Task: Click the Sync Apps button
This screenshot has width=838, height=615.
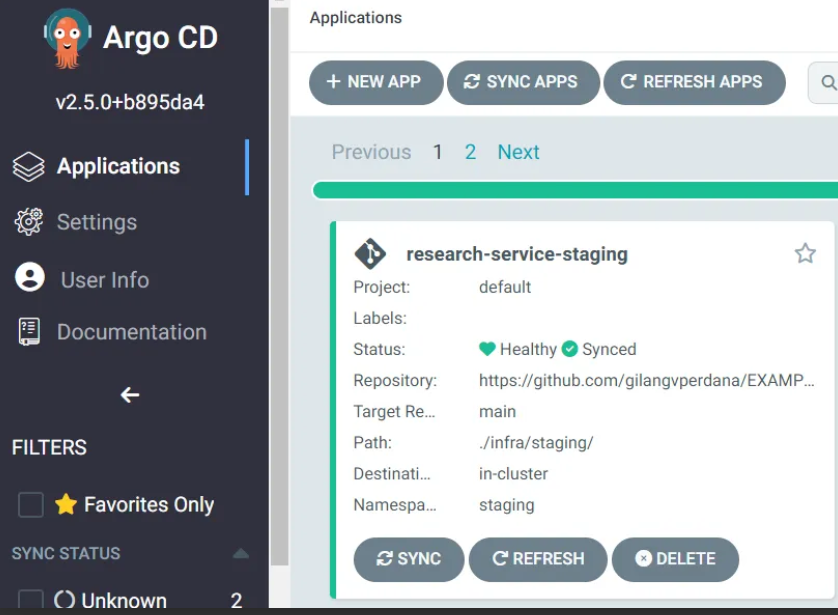Action: (x=523, y=82)
